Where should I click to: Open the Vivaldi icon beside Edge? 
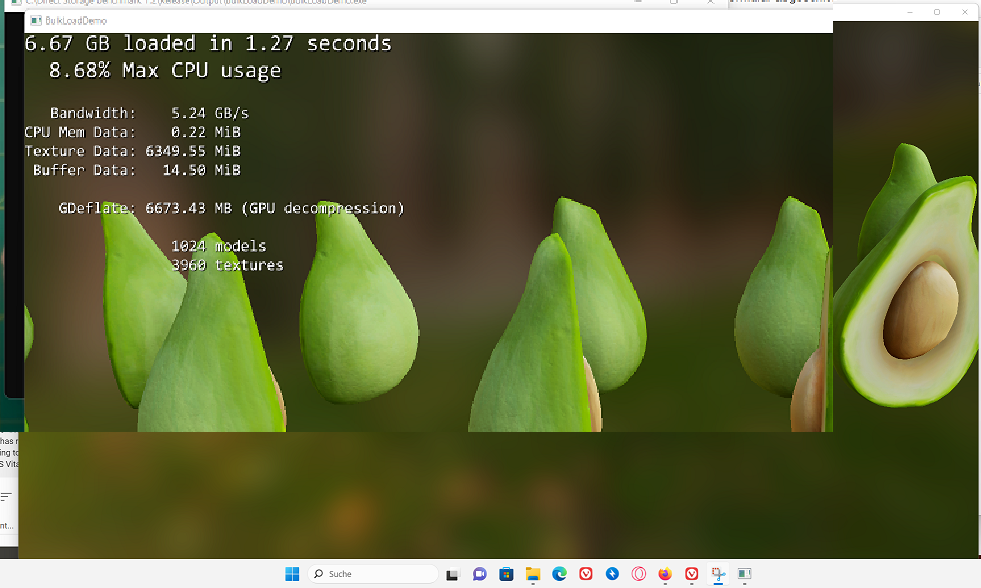[x=586, y=574]
